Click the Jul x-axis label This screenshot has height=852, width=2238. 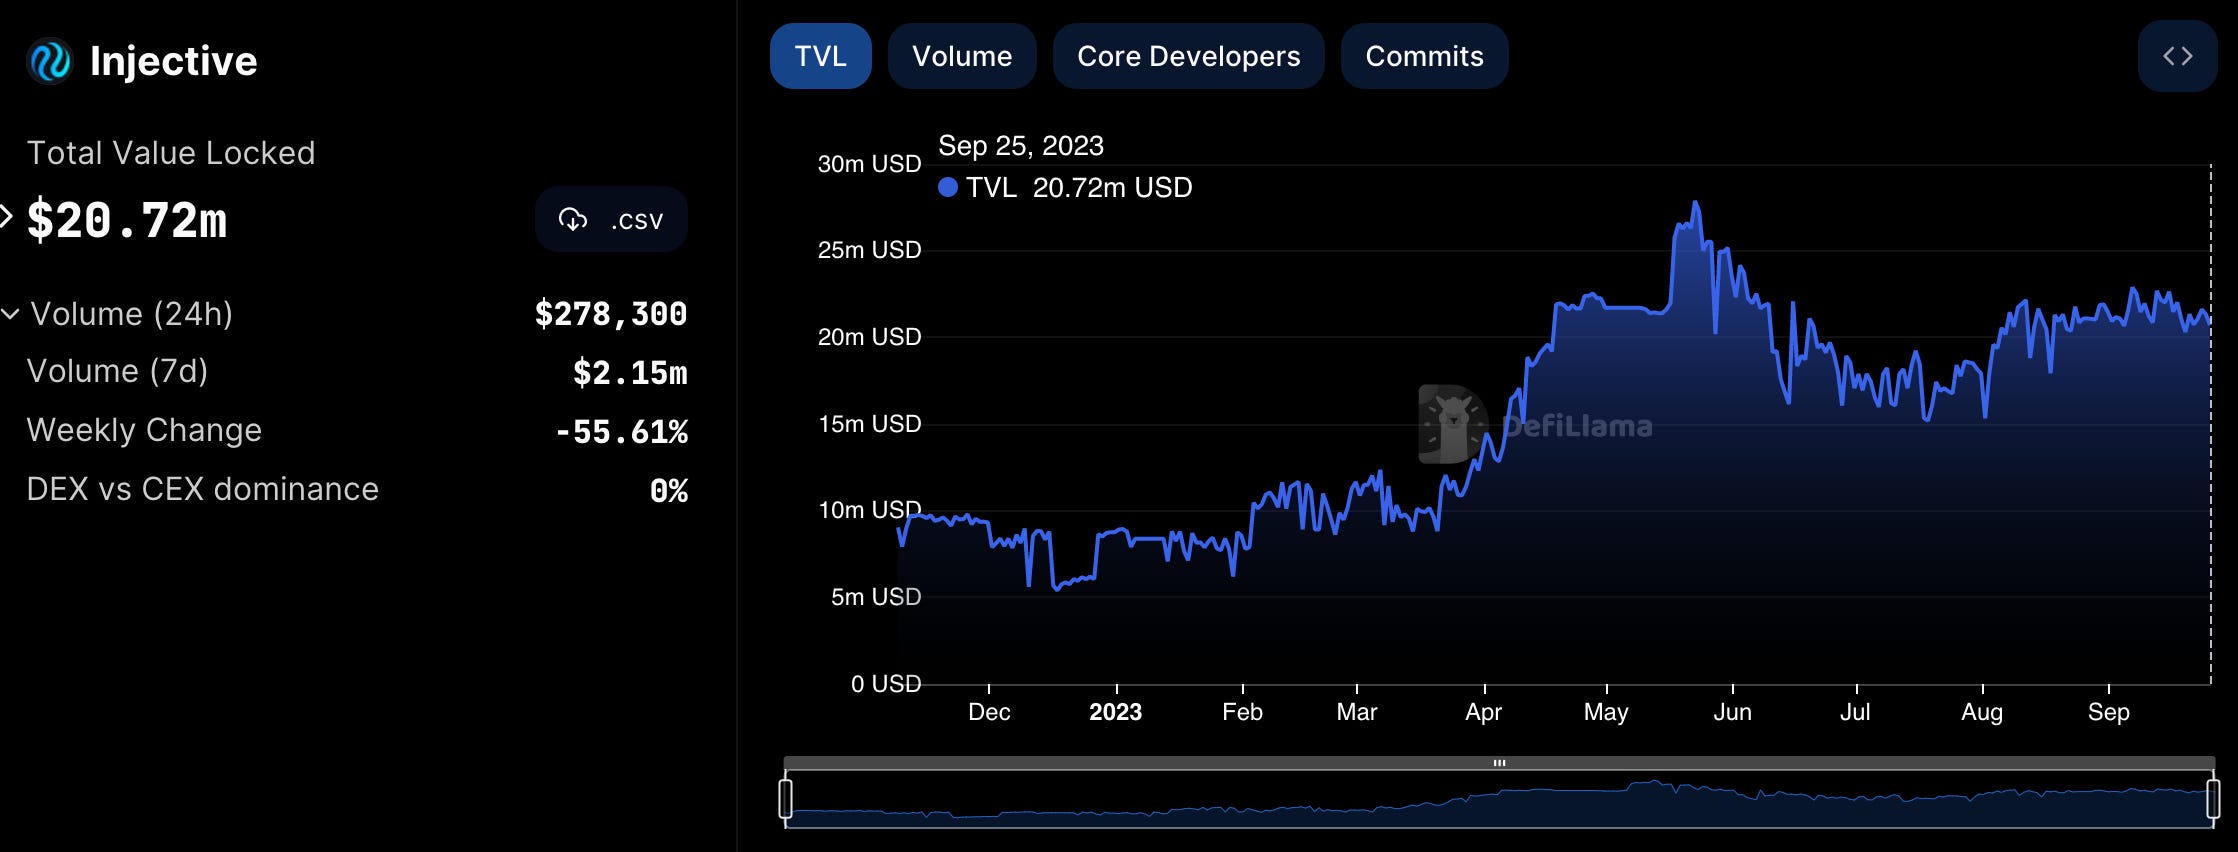click(1856, 712)
